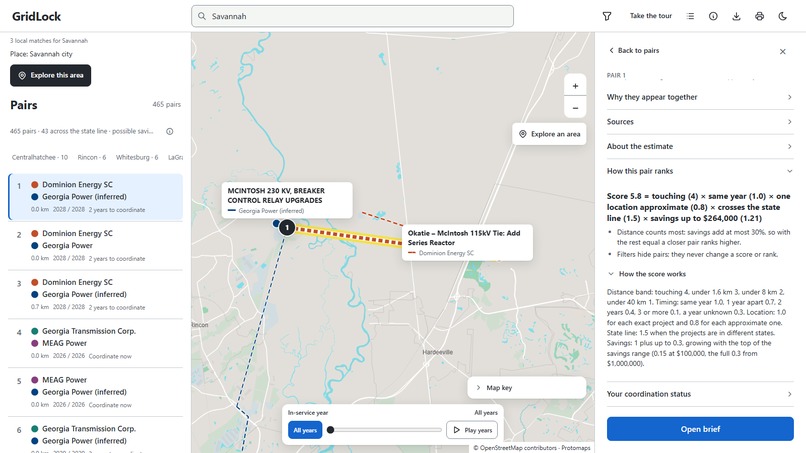Screen dimensions: 806x453
Task: Click Play years button
Action: [472, 430]
